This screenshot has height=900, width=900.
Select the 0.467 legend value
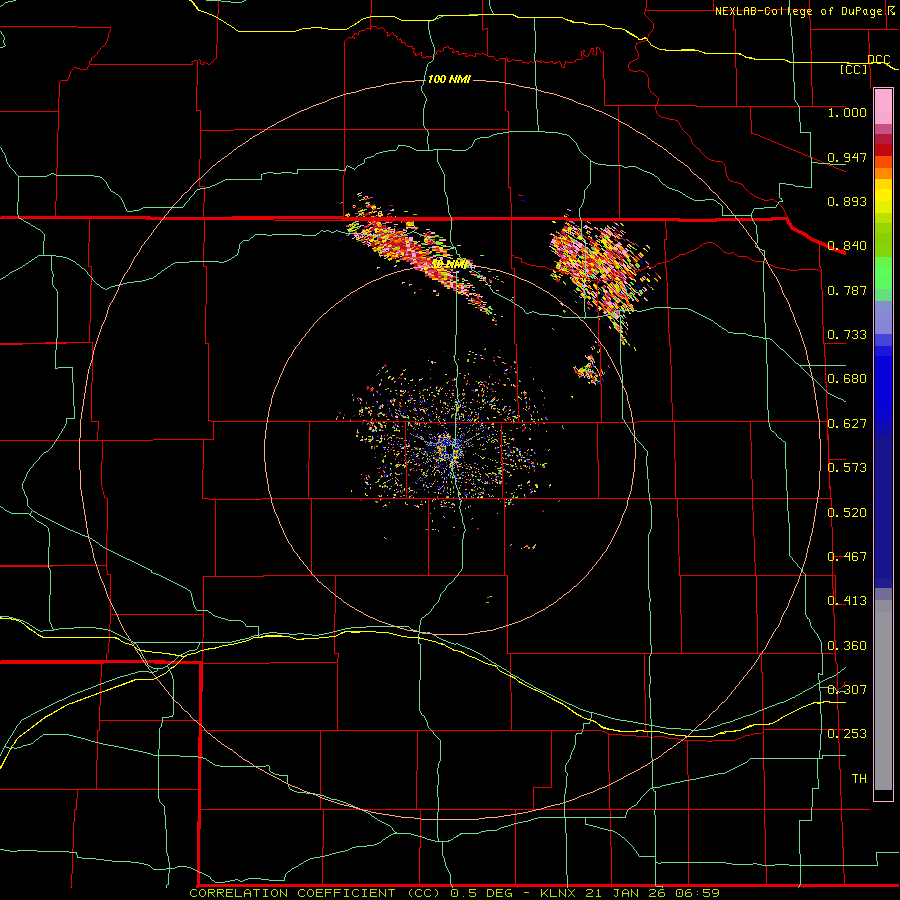[847, 556]
